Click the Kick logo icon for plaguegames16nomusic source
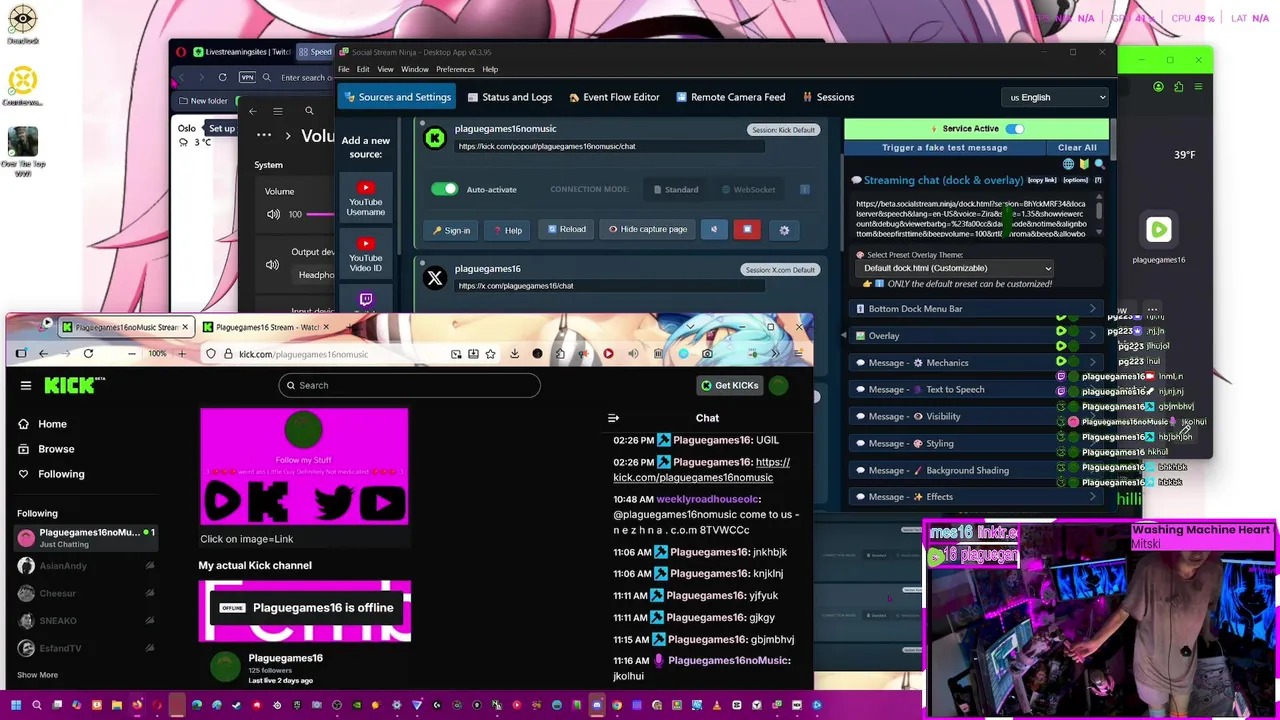 click(435, 138)
